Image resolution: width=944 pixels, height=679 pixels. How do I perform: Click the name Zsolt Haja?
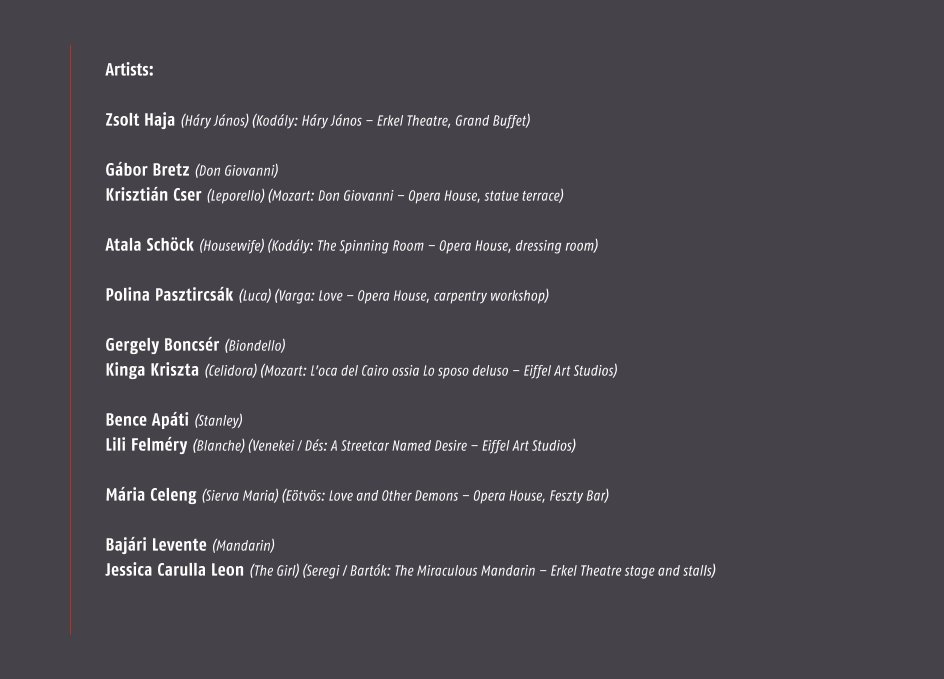tap(140, 120)
